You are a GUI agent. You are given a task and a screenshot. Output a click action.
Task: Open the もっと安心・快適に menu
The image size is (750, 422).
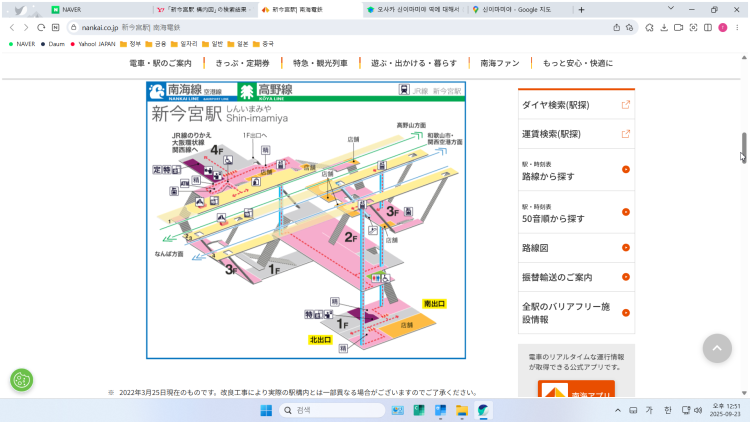click(578, 63)
